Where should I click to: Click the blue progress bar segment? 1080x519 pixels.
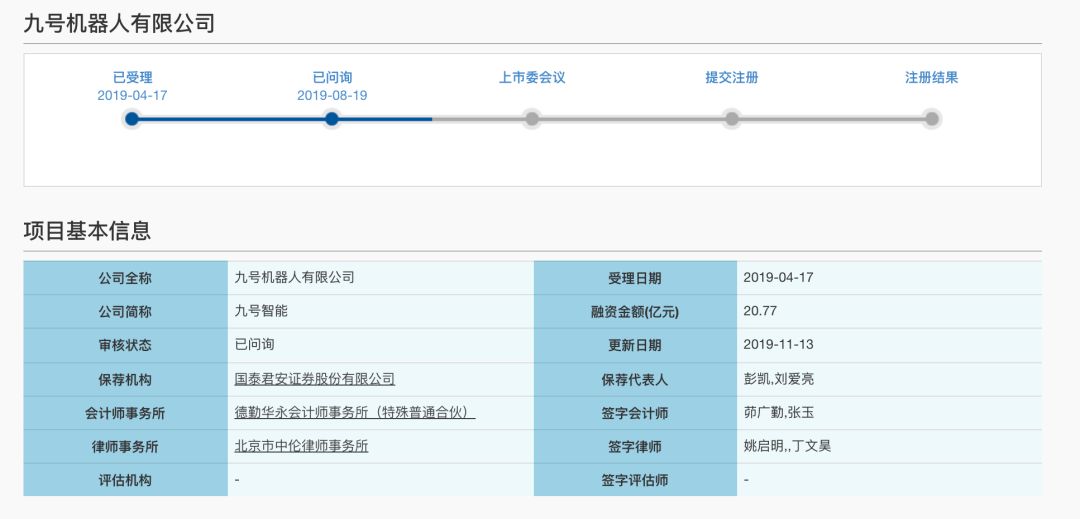[x=232, y=119]
